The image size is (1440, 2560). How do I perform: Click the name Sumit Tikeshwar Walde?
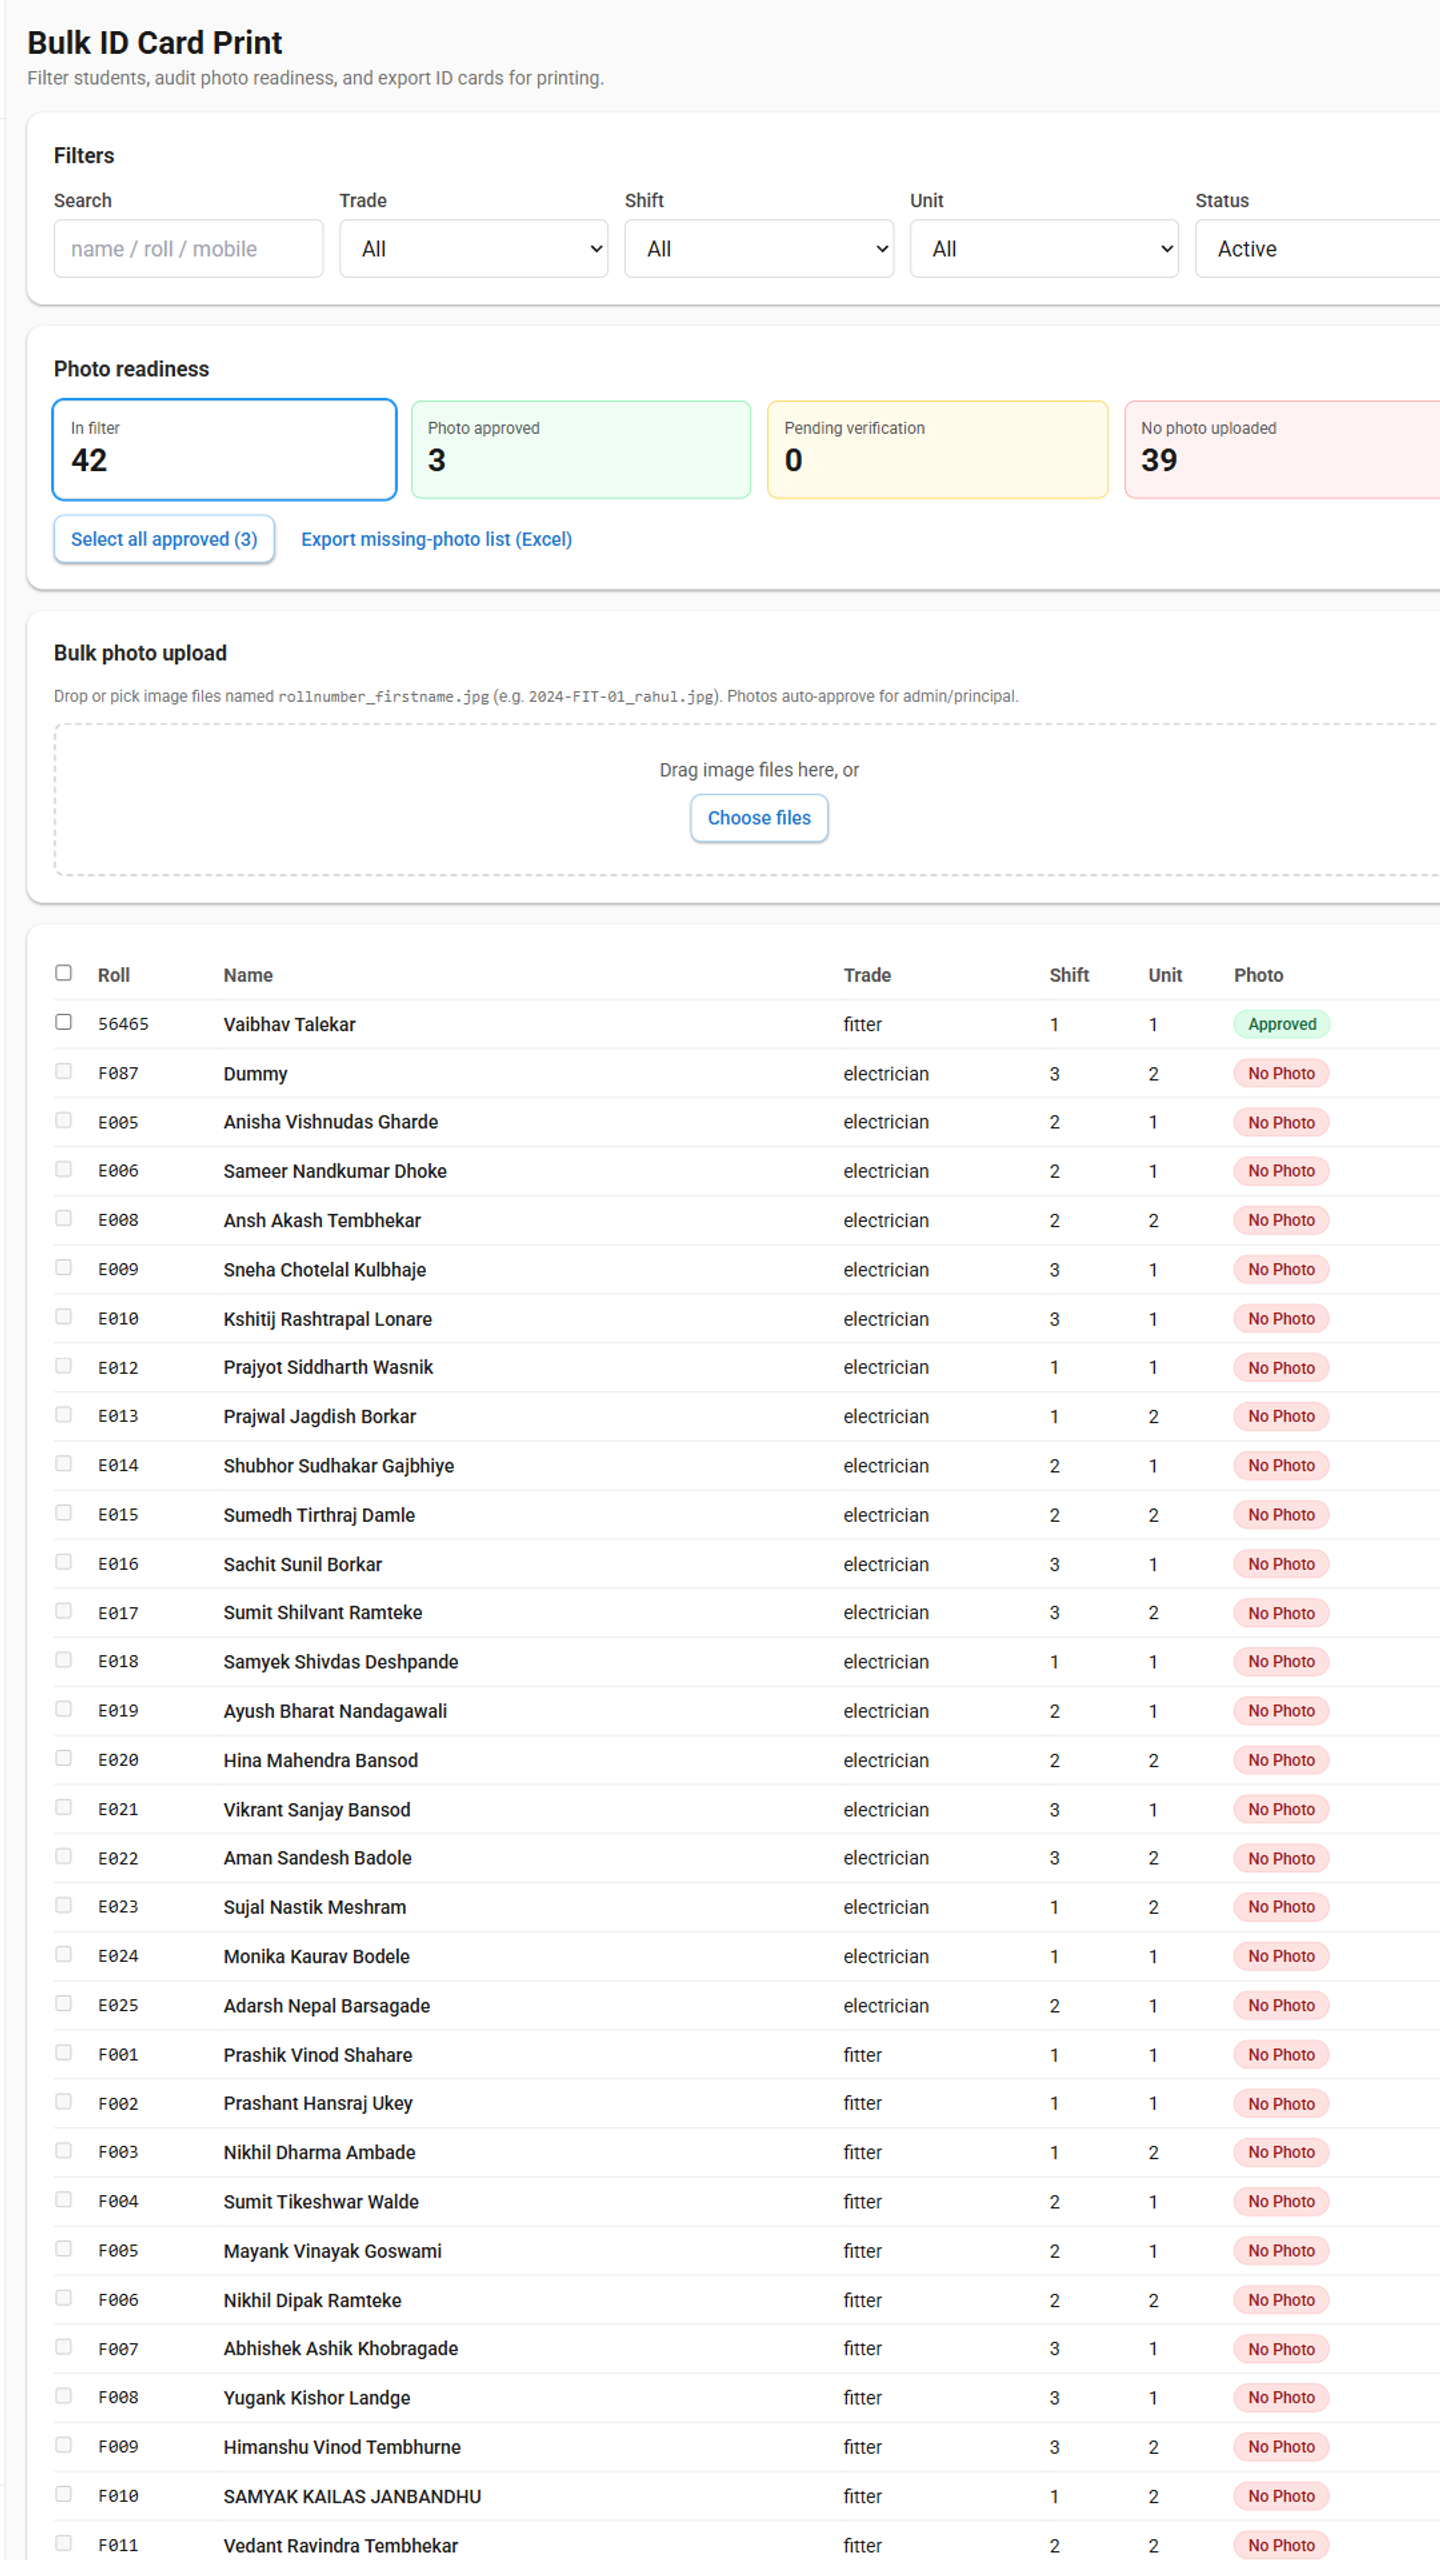click(321, 2201)
